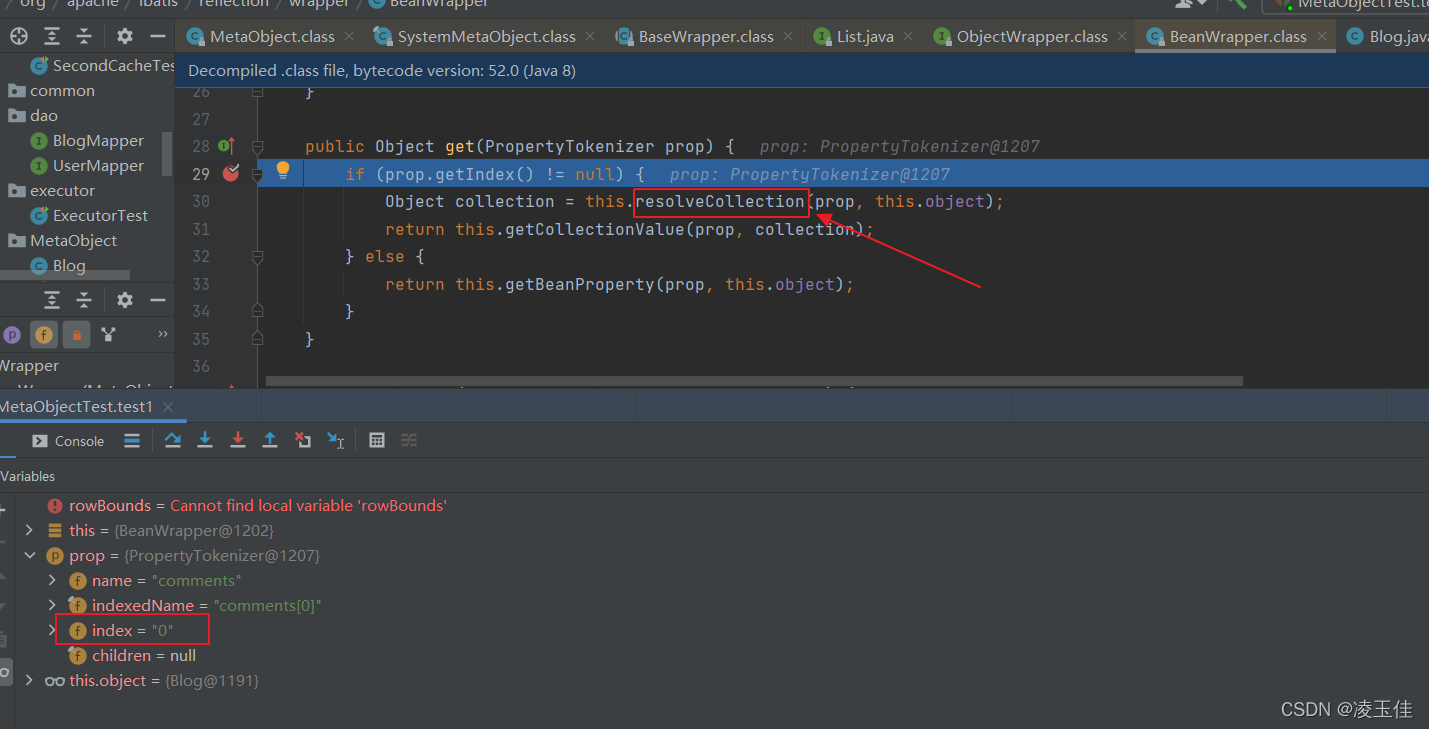The height and width of the screenshot is (729, 1429).
Task: Close the List.java tab
Action: point(908,36)
